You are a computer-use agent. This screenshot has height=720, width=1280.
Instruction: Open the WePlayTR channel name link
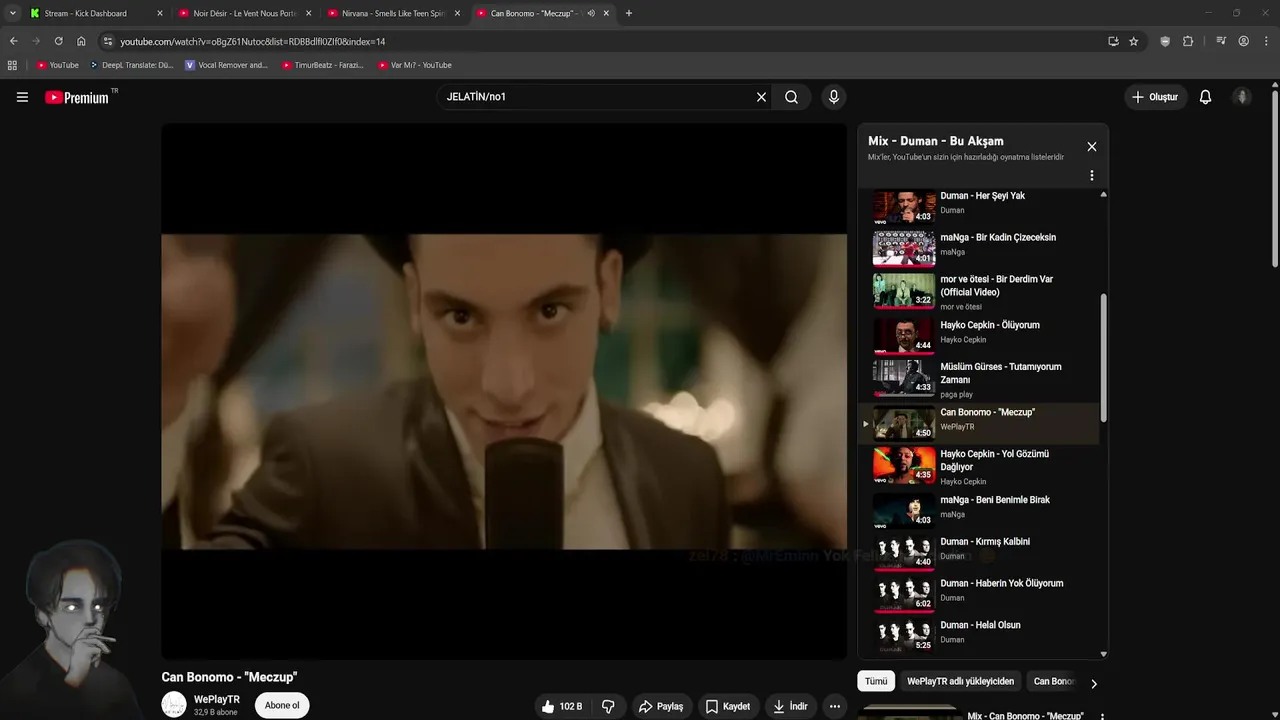pyautogui.click(x=217, y=699)
